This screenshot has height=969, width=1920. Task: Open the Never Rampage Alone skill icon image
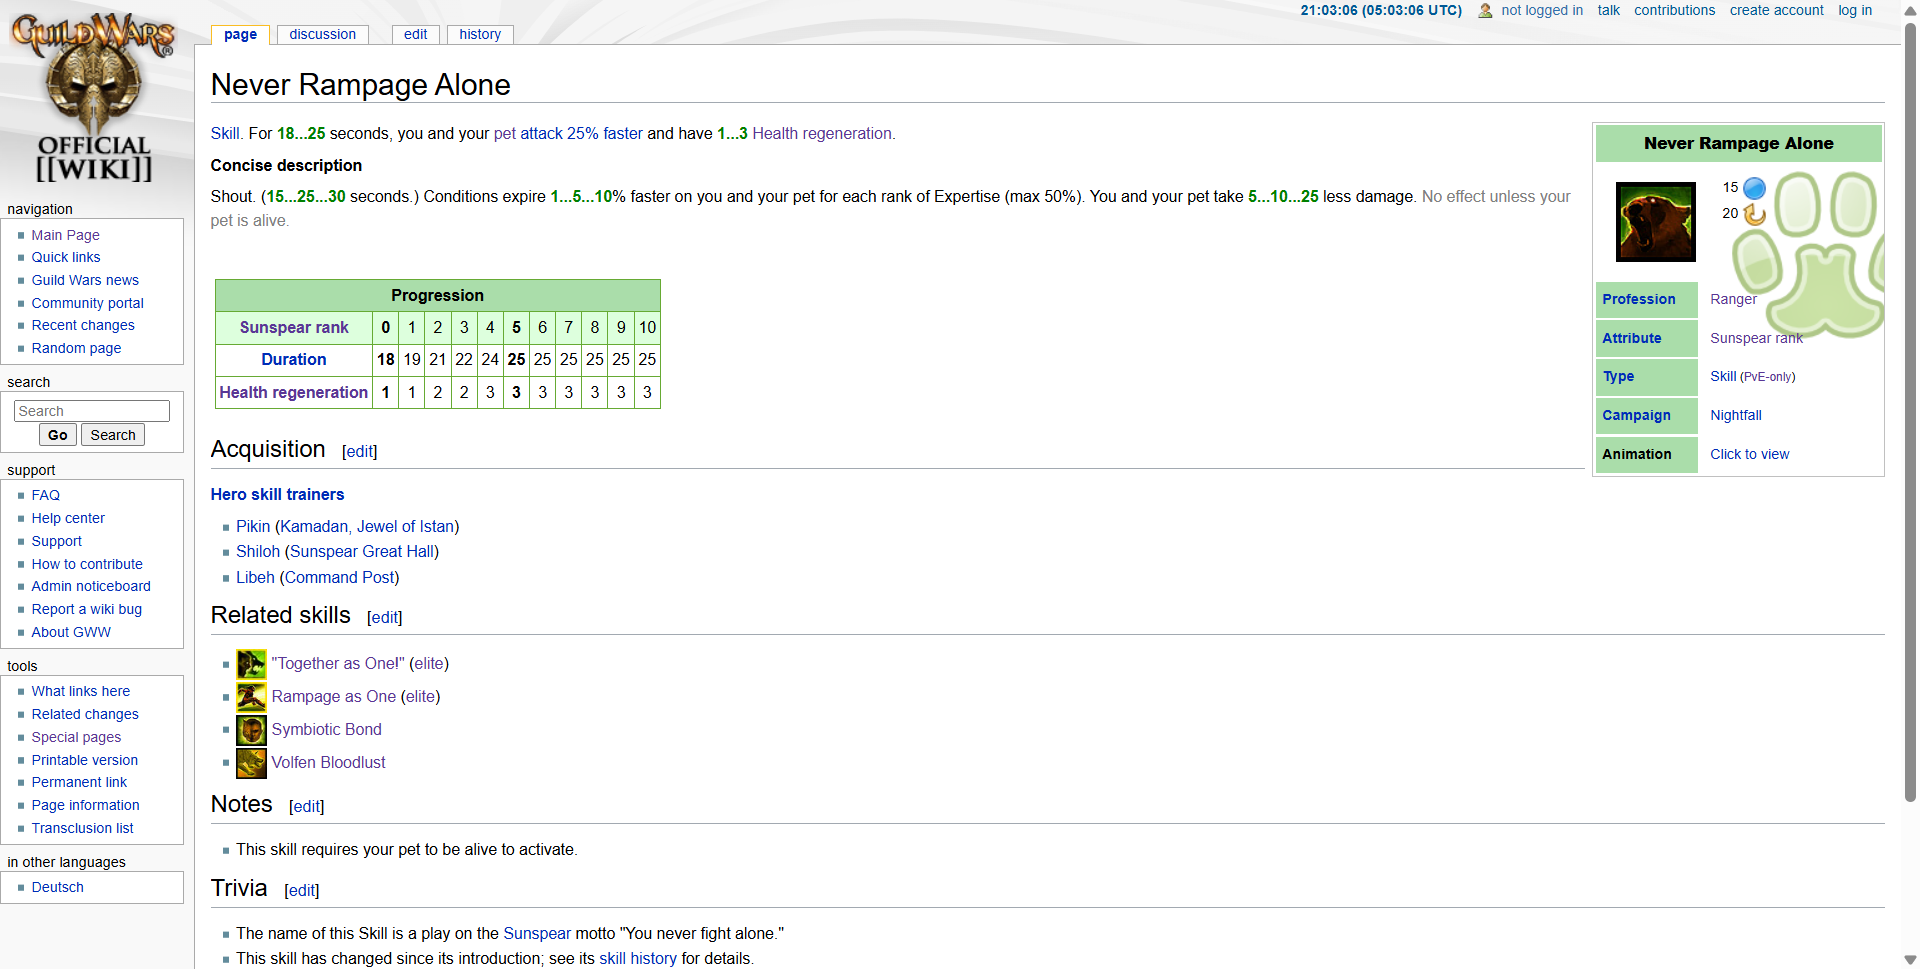tap(1656, 222)
